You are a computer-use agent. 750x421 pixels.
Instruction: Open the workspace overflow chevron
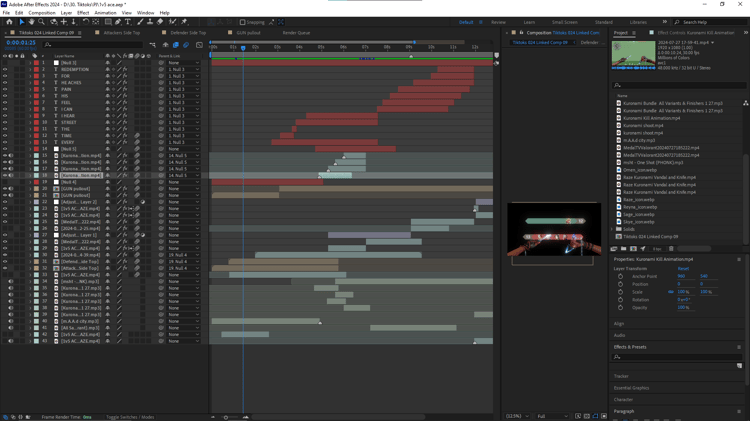[664, 22]
